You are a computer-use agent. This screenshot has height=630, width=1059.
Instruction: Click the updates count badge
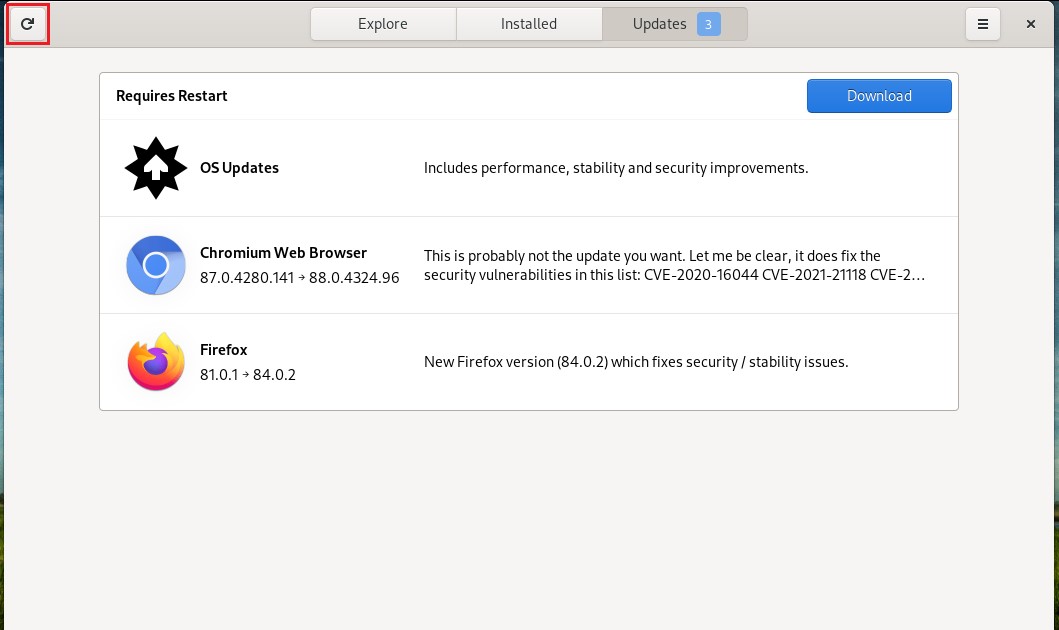[x=709, y=24]
